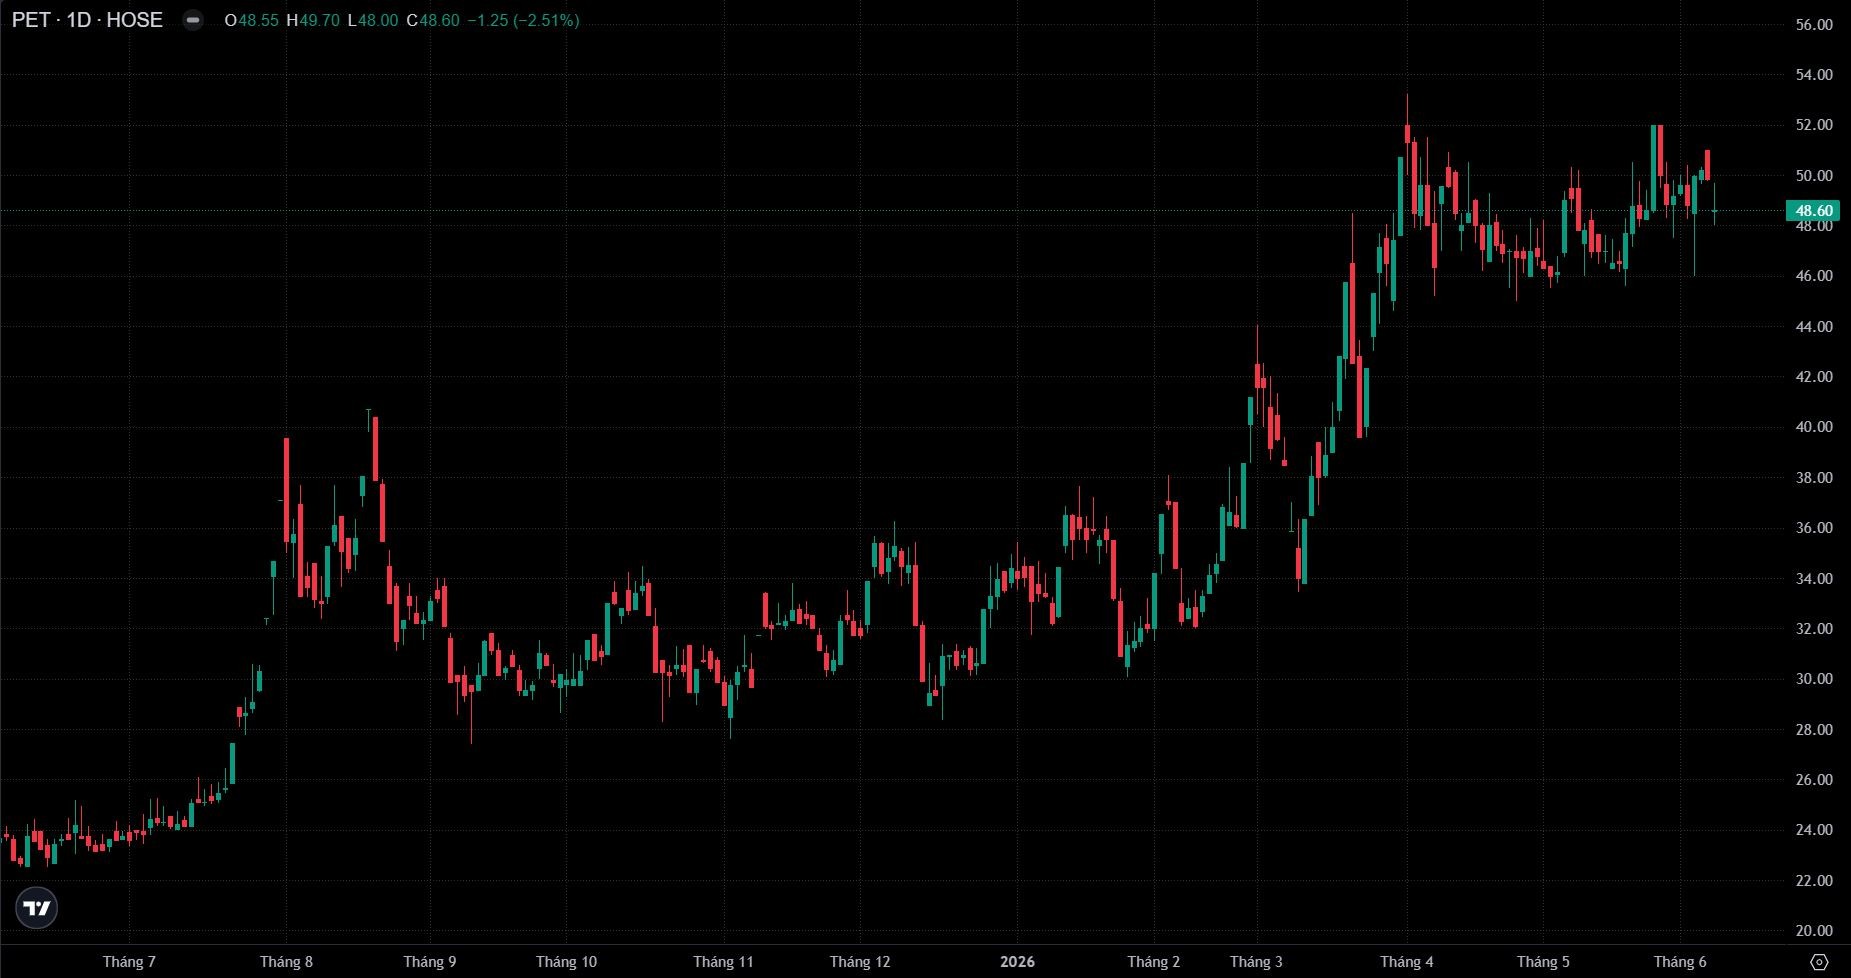This screenshot has width=1851, height=978.
Task: Click the 26.00 price scale label
Action: 1814,780
